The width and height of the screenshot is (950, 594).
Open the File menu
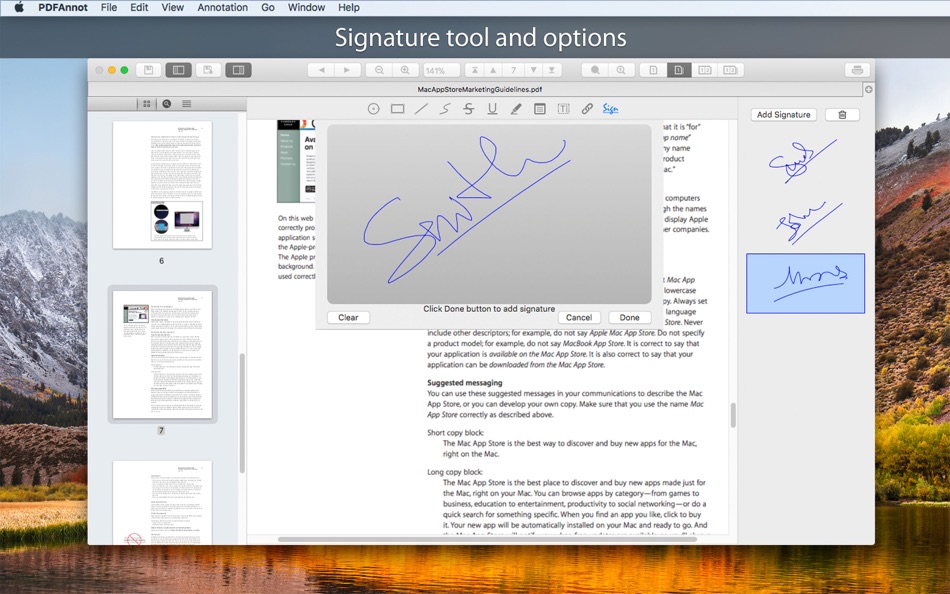pyautogui.click(x=109, y=7)
